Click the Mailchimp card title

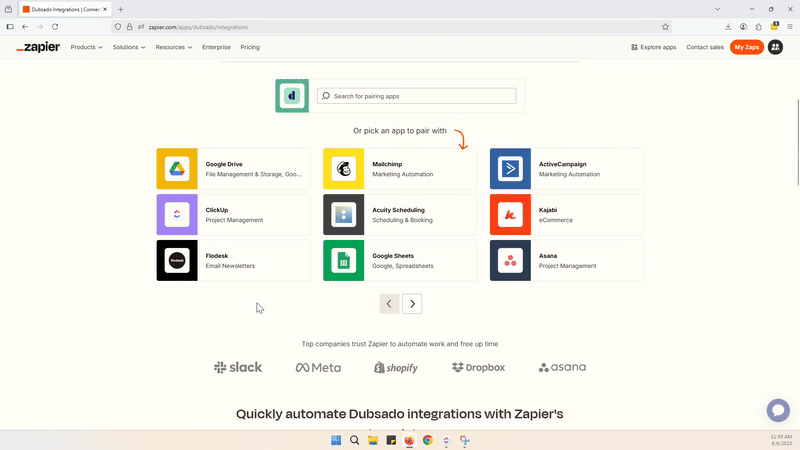click(387, 164)
